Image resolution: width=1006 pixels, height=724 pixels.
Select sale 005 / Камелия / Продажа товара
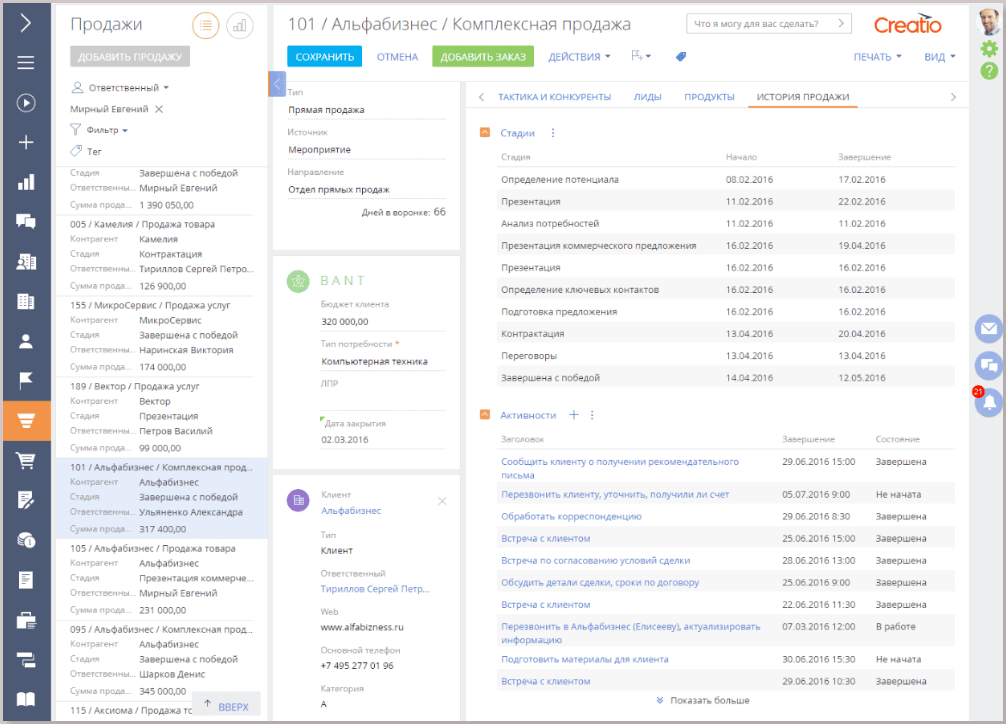click(x=142, y=225)
